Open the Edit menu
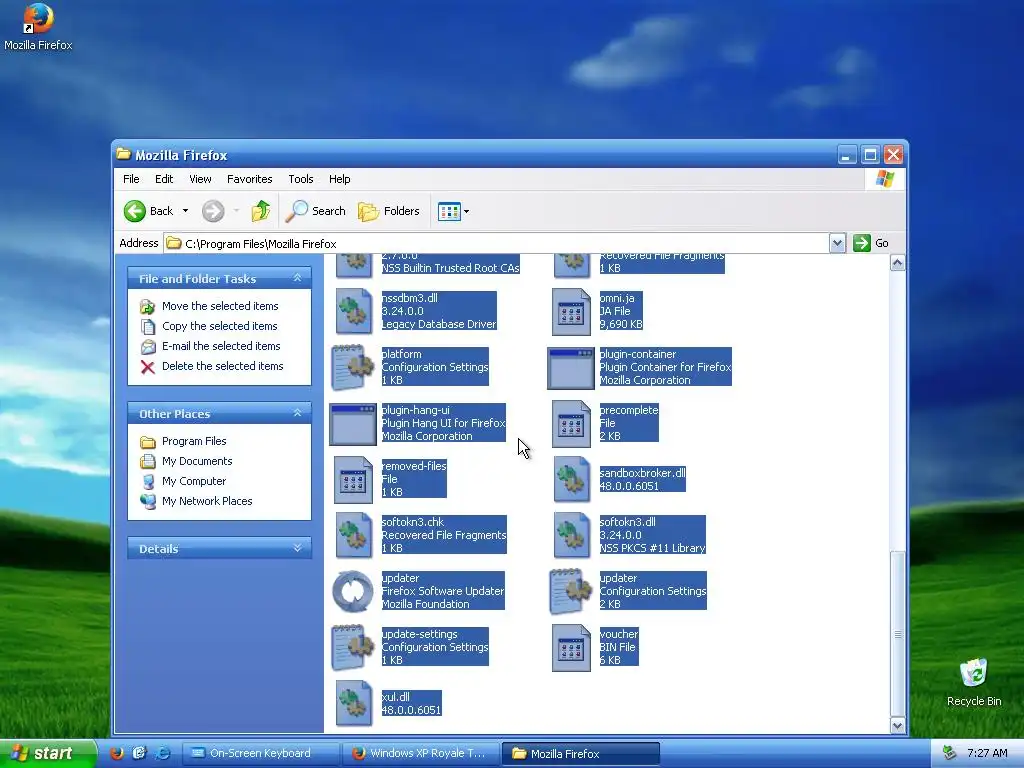The height and width of the screenshot is (768, 1024). [x=164, y=179]
